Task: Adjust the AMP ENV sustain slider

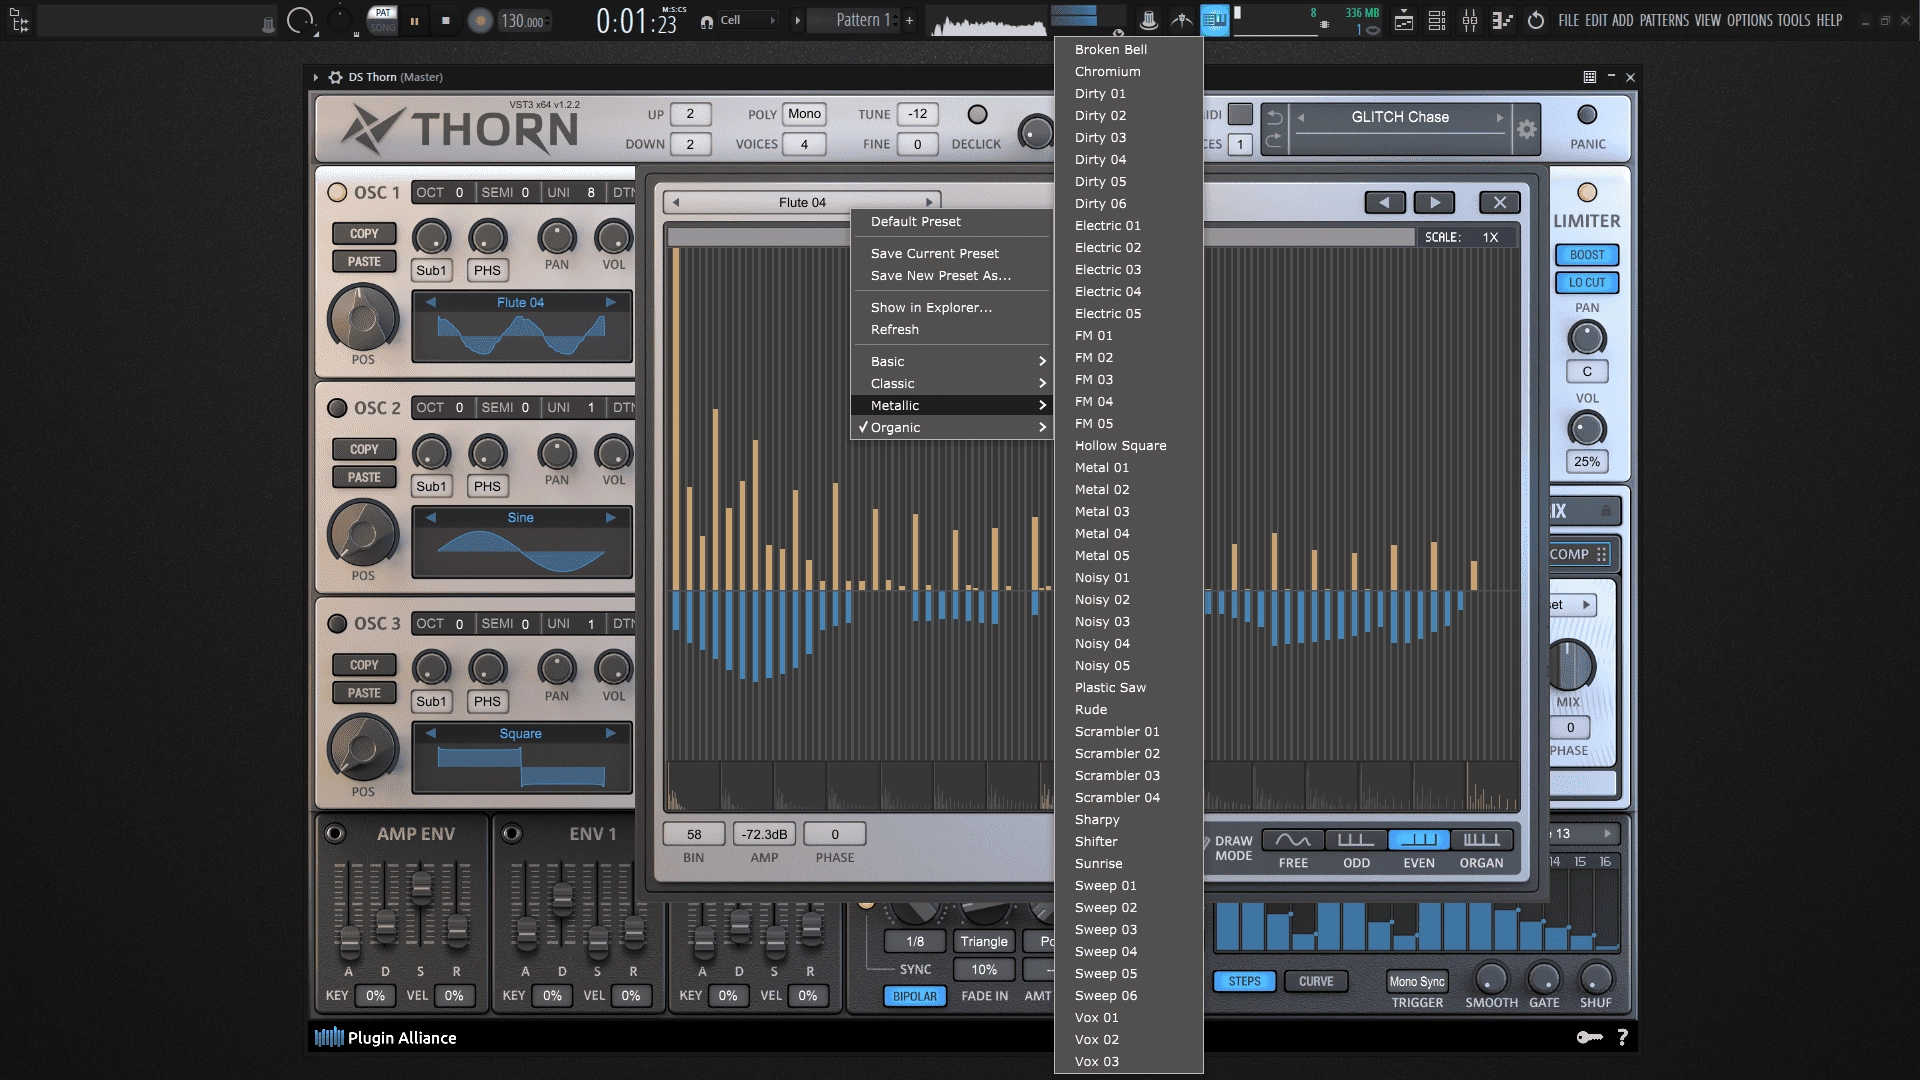Action: (421, 886)
